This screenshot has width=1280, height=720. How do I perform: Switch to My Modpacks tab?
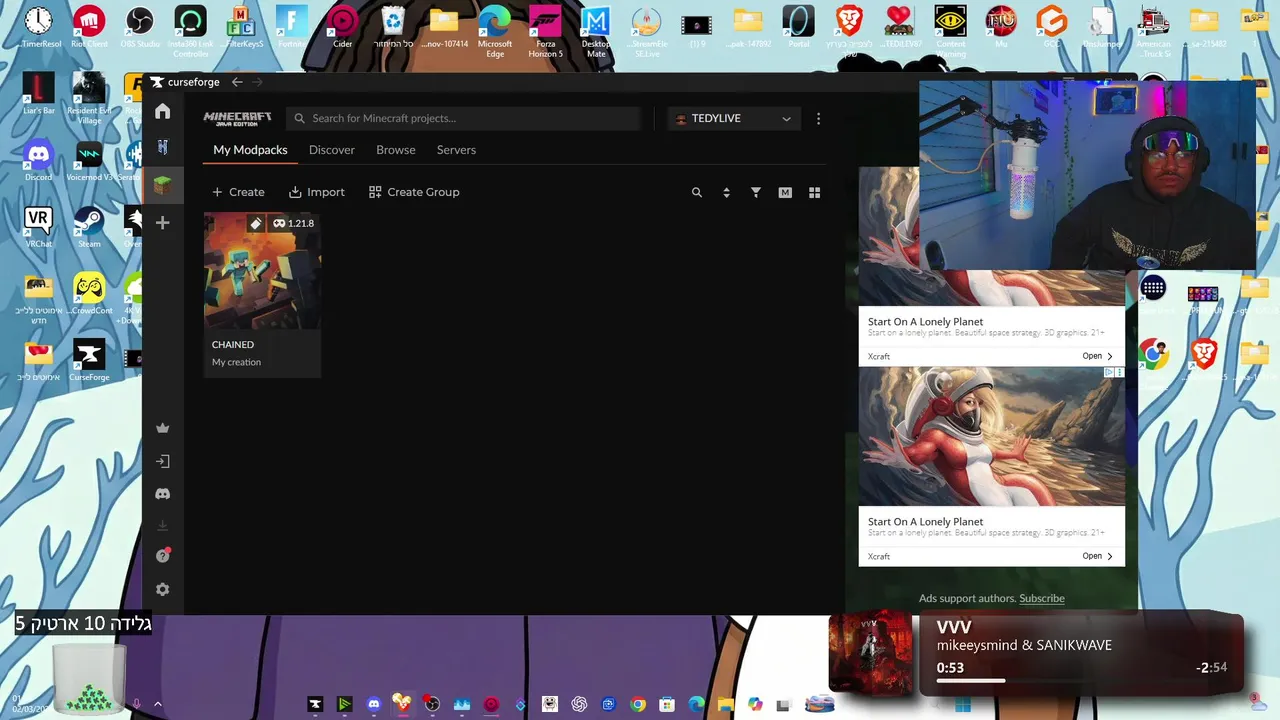point(250,150)
